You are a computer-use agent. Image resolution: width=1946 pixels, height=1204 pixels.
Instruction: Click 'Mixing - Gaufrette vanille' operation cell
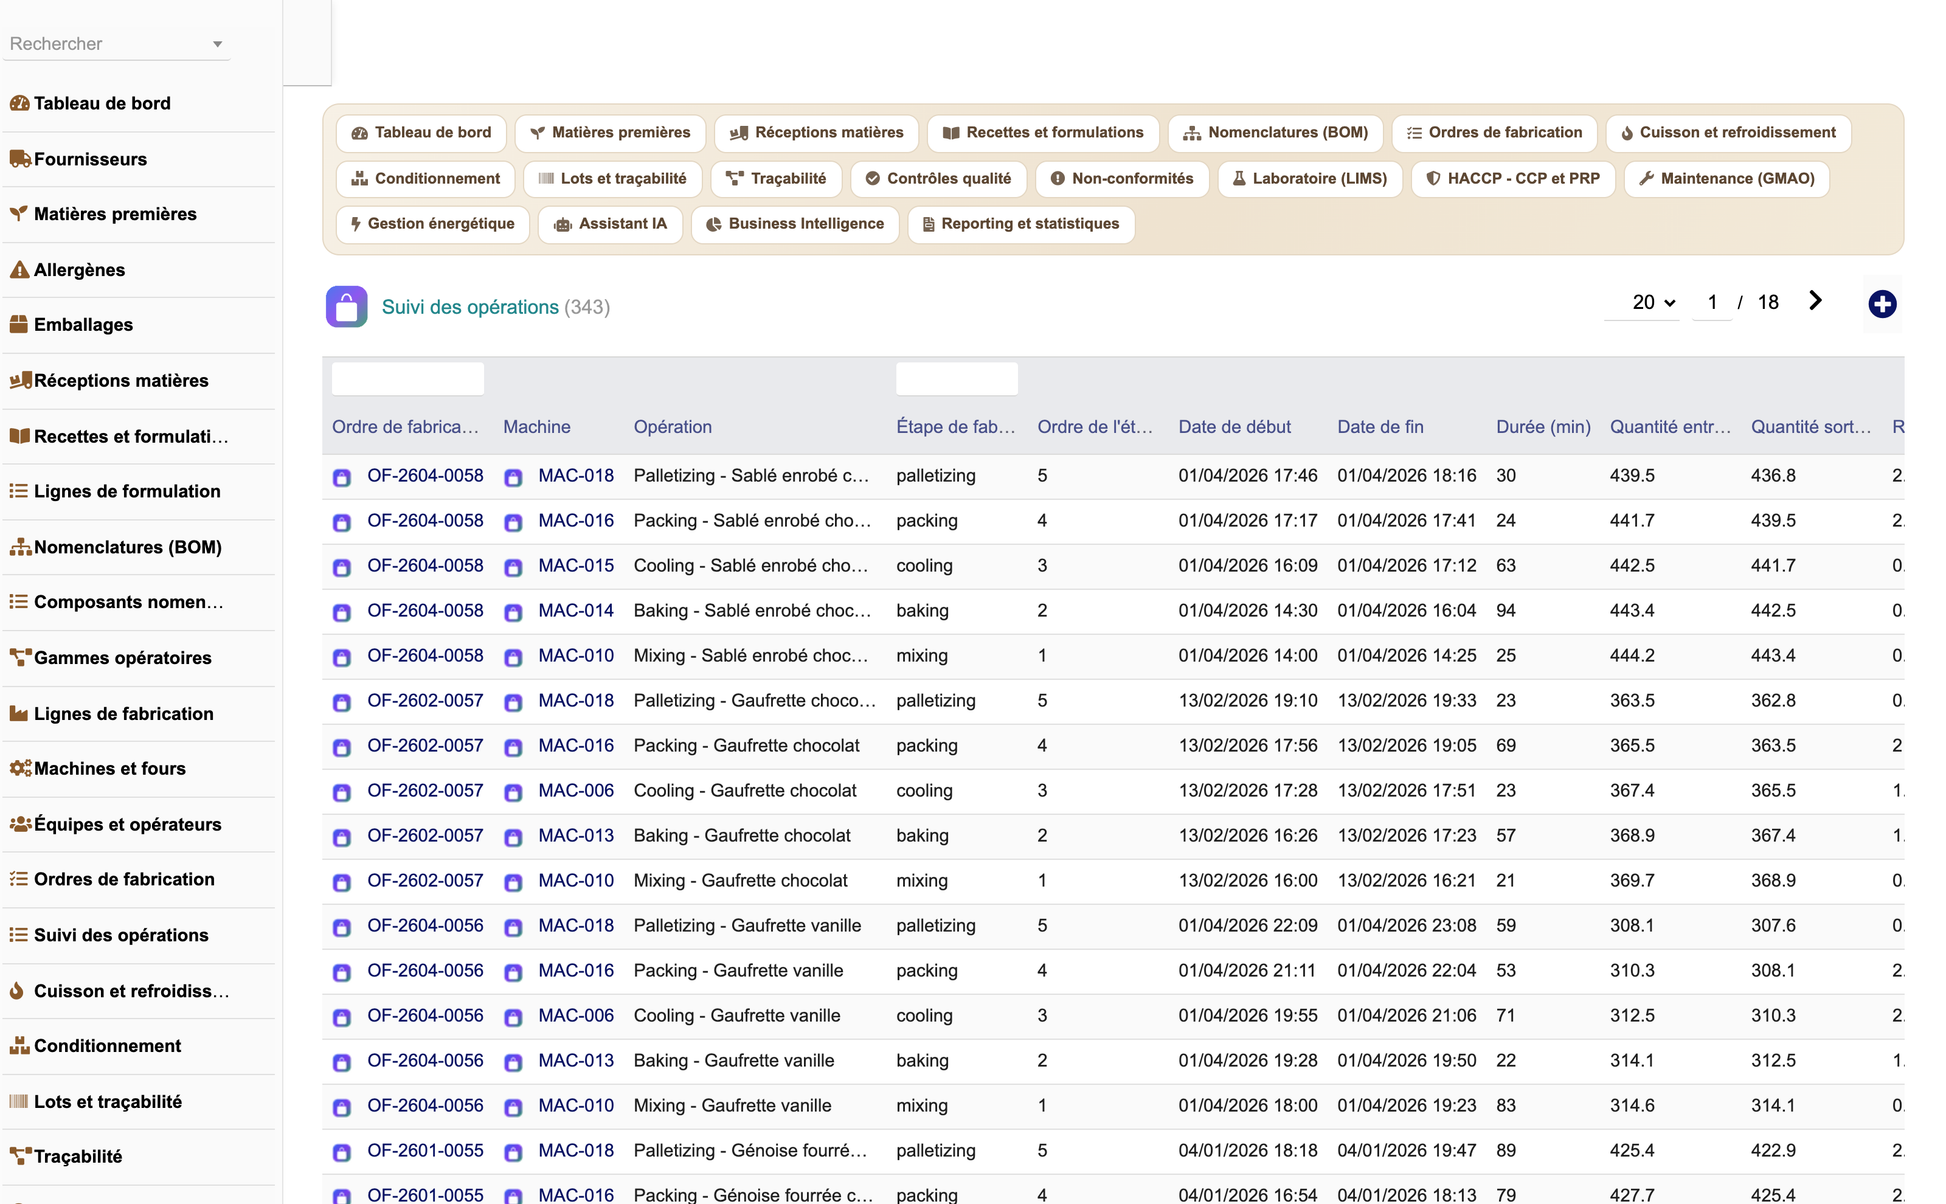732,1106
